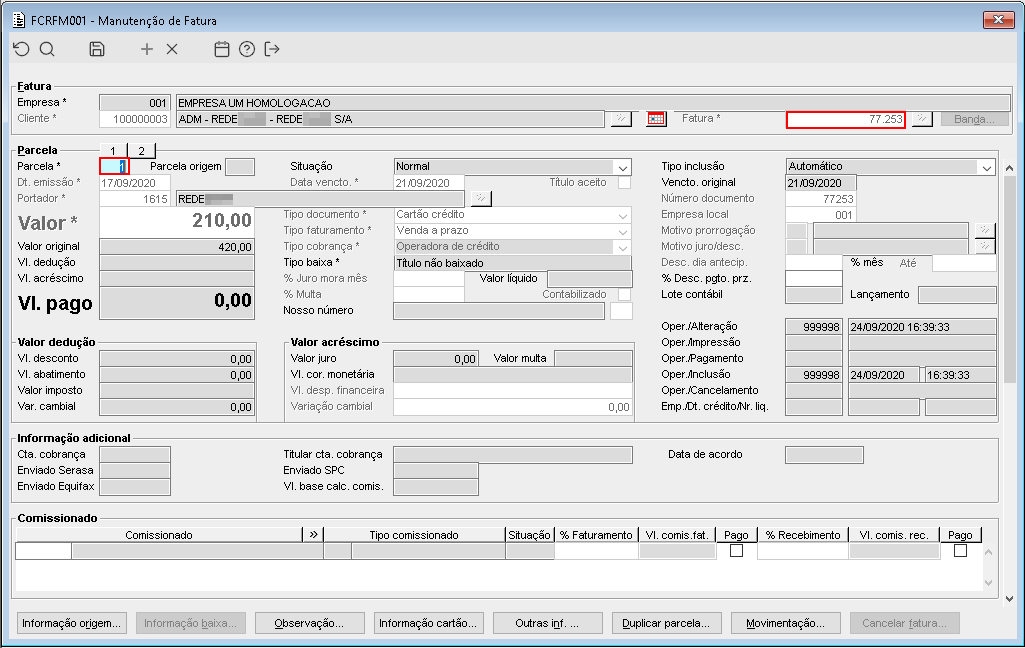Click the document icon in the title bar
The width and height of the screenshot is (1025, 648).
tap(19, 20)
